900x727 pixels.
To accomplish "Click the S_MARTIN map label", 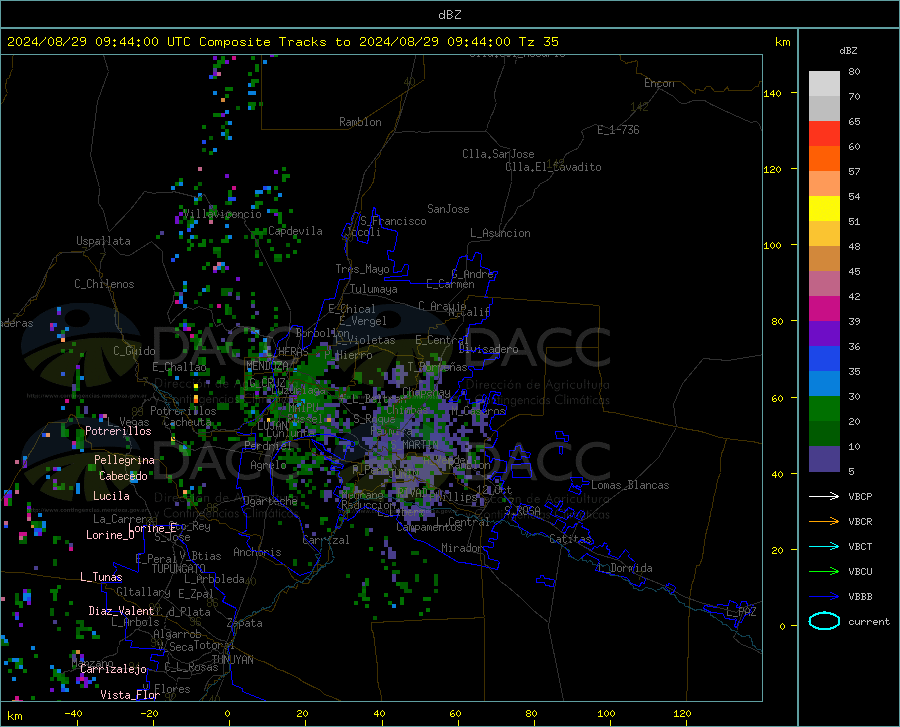I will tap(414, 445).
